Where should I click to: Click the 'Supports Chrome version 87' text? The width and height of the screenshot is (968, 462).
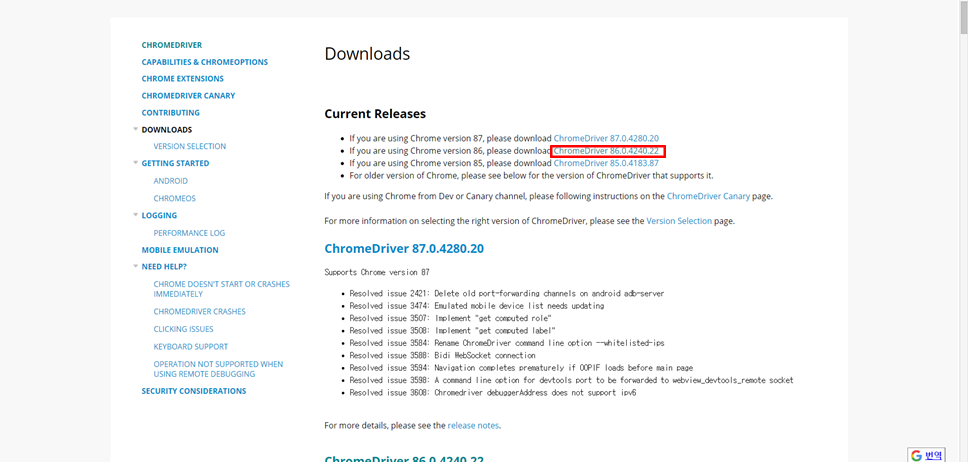point(377,272)
